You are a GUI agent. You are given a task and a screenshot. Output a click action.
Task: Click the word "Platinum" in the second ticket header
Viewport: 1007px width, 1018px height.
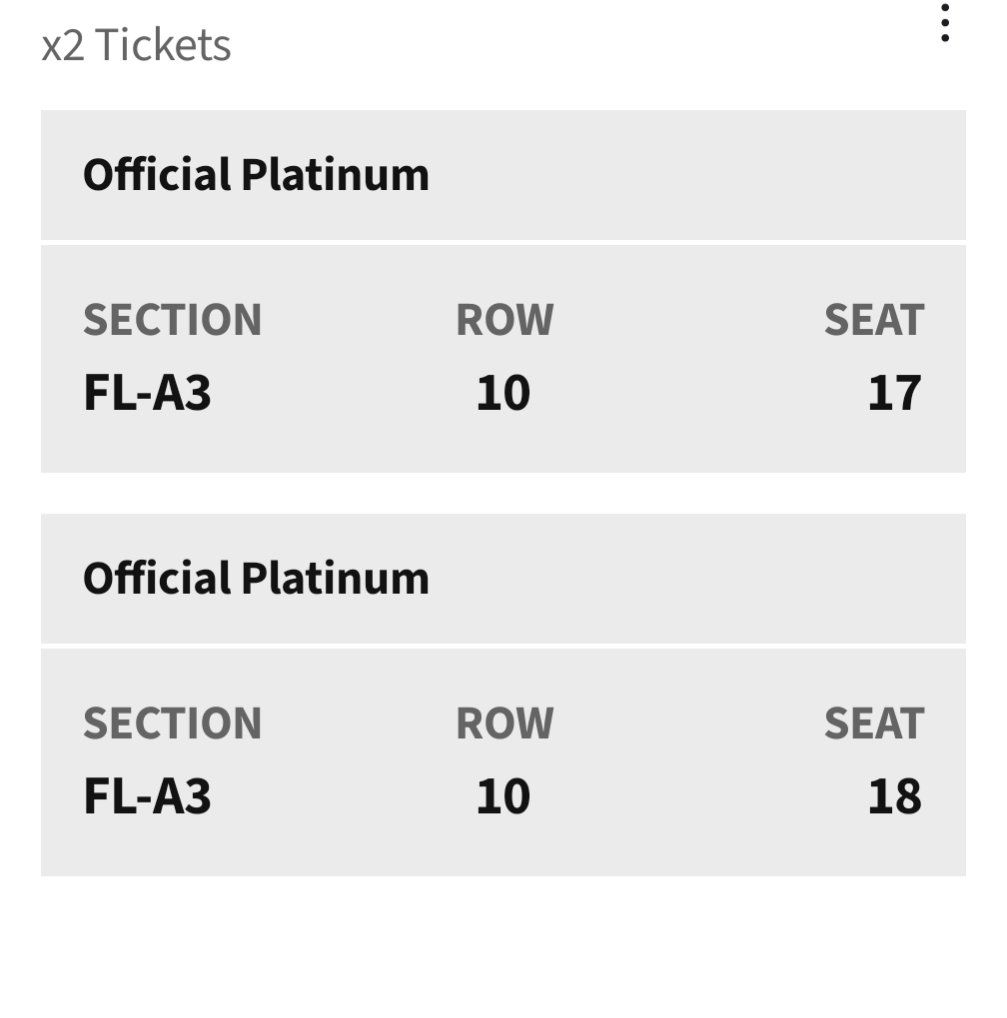pos(335,579)
